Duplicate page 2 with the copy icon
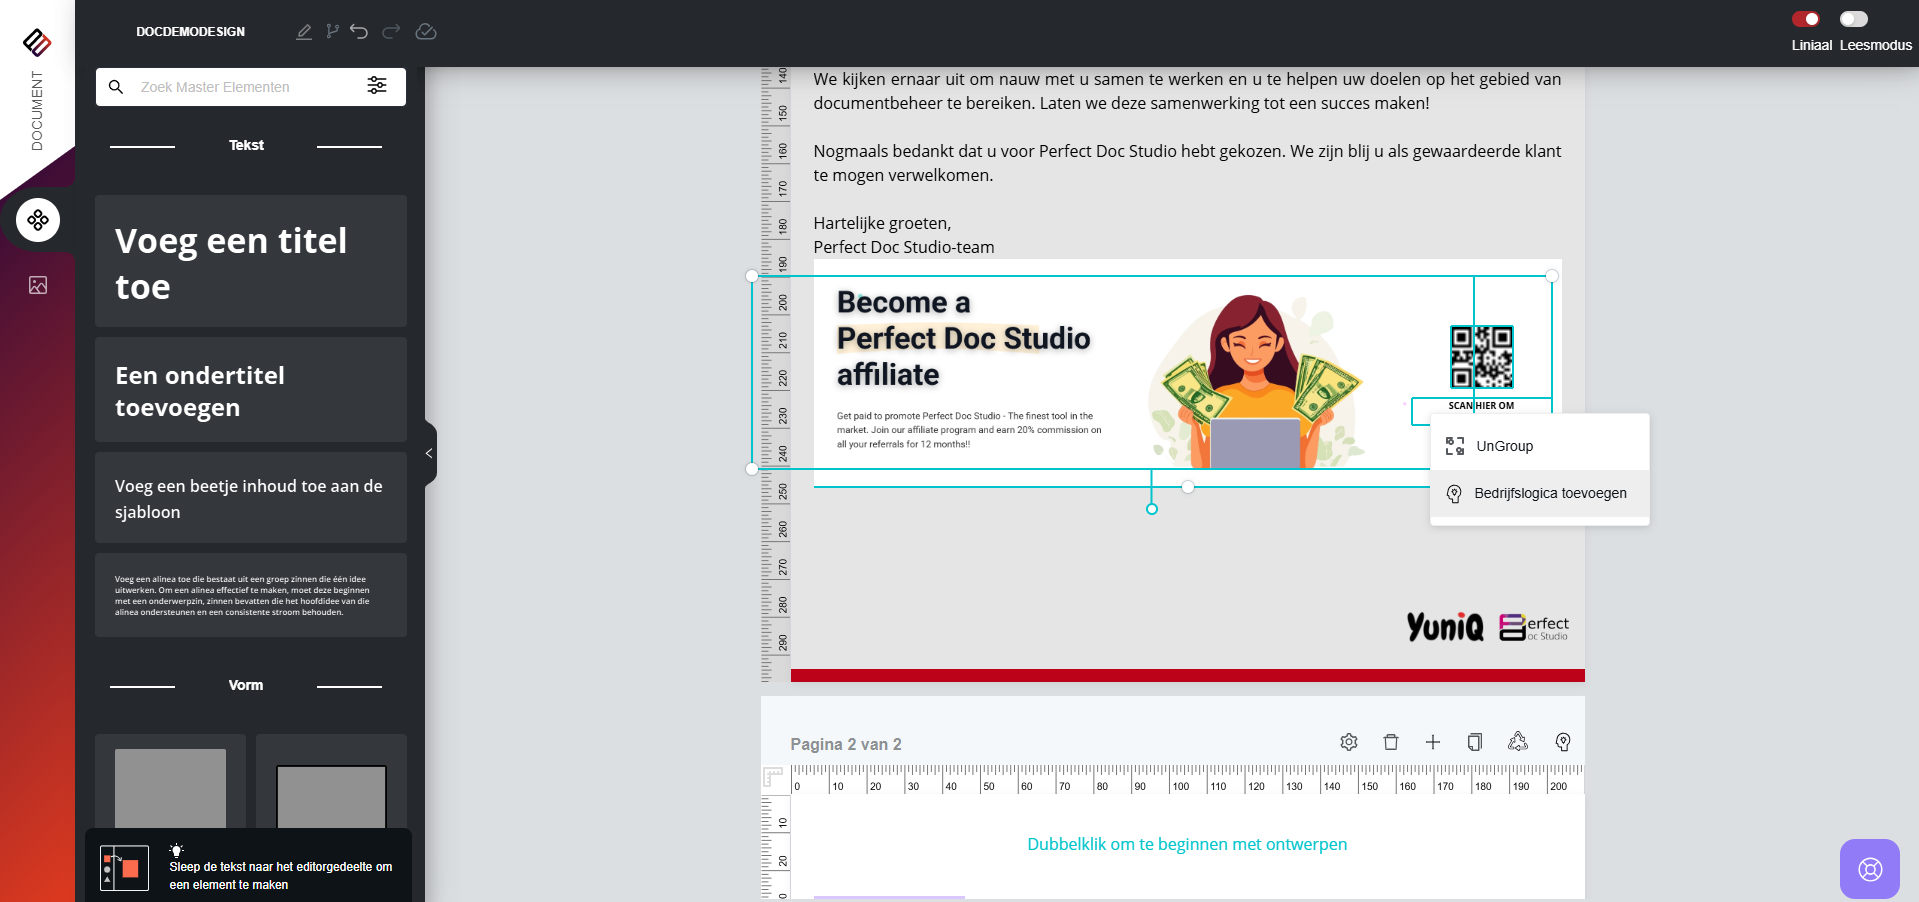1919x902 pixels. tap(1474, 742)
